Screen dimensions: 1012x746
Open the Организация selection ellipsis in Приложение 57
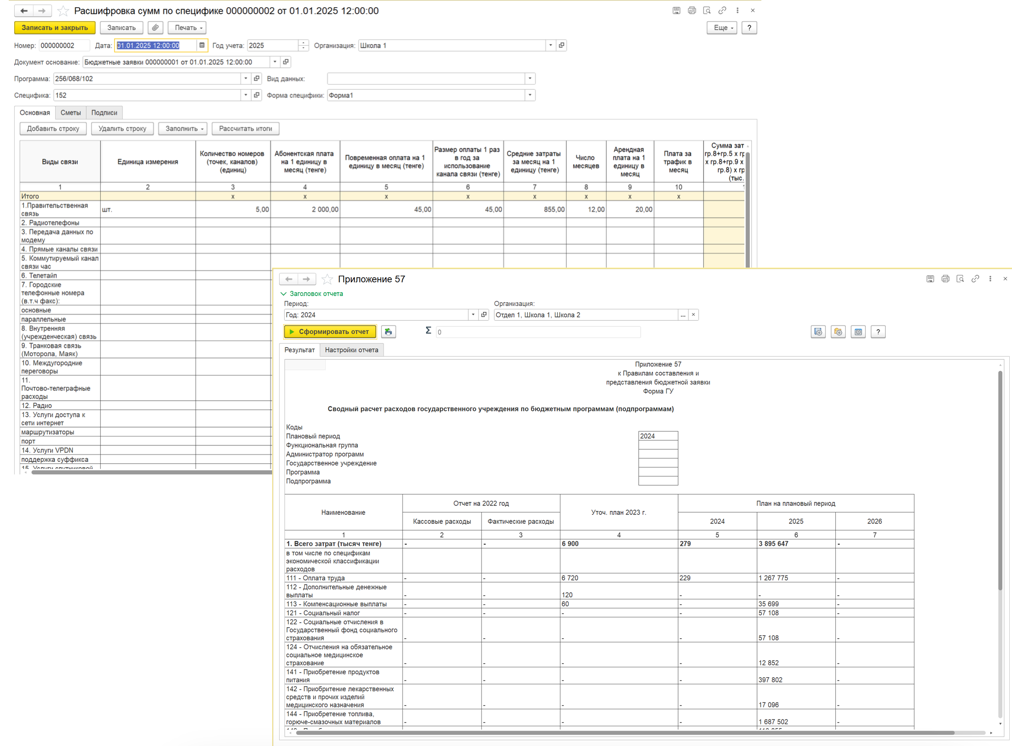point(683,315)
